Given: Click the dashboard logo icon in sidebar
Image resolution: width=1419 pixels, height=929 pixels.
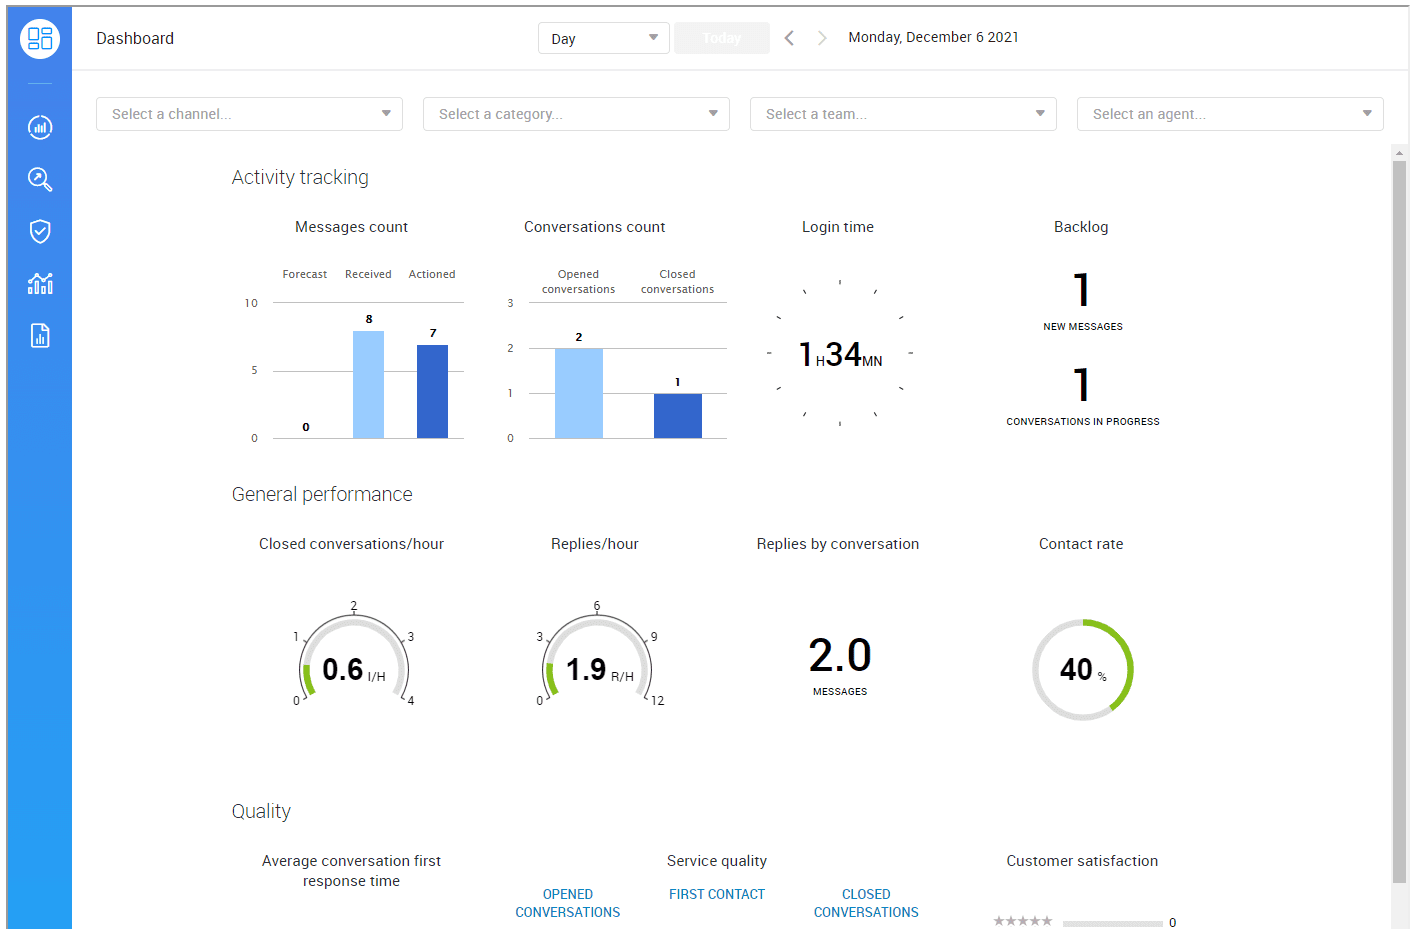Looking at the screenshot, I should tap(40, 39).
